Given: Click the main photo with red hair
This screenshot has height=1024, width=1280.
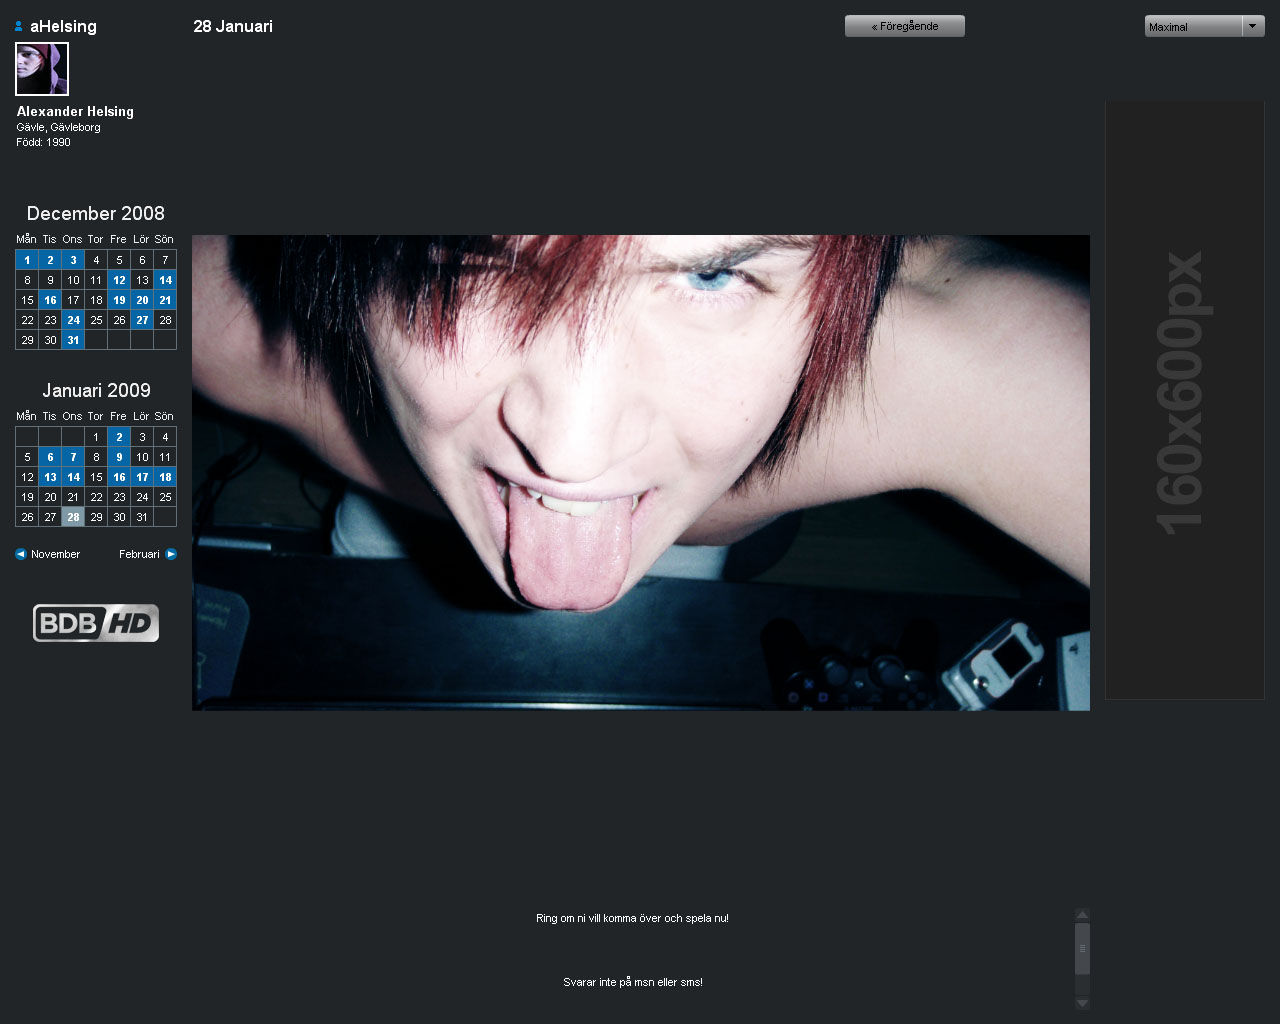Looking at the screenshot, I should 640,472.
